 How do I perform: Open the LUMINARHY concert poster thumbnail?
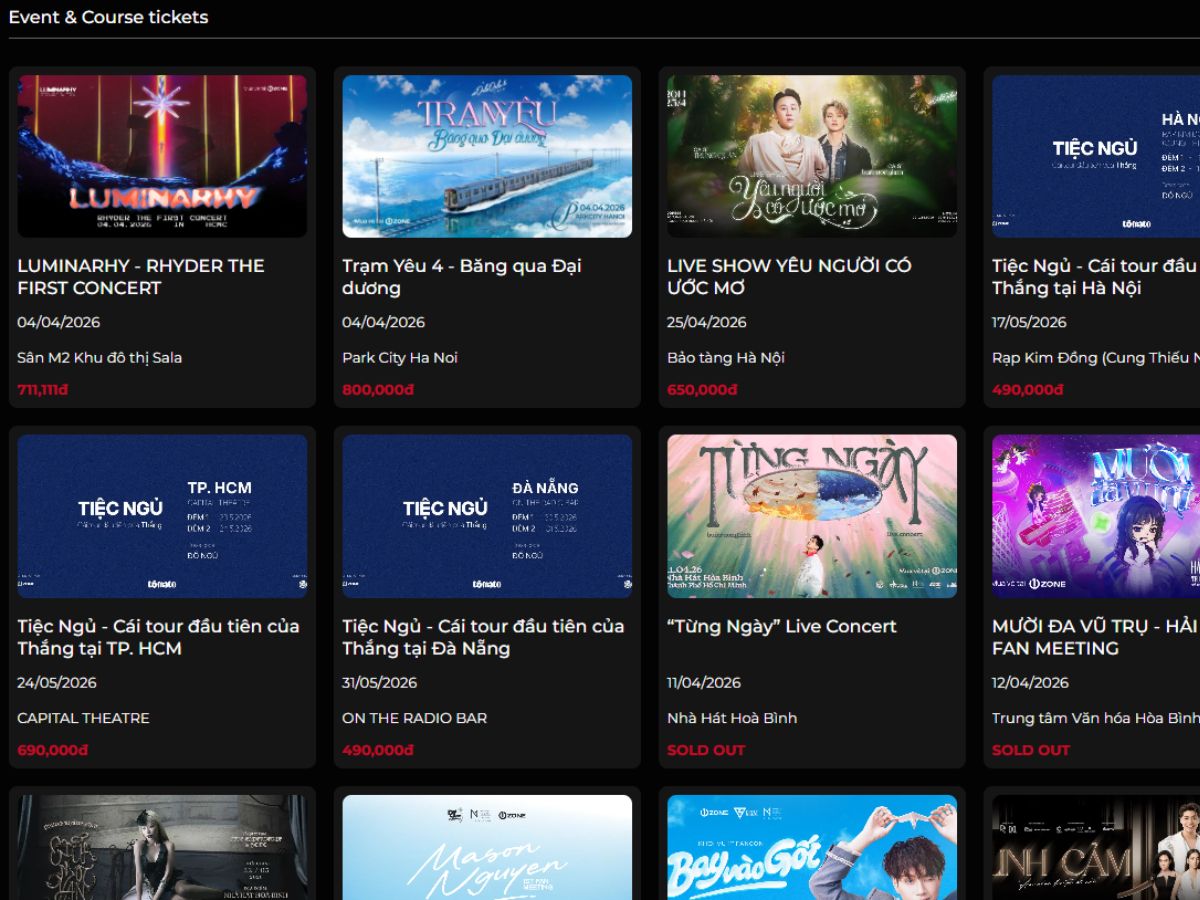pyautogui.click(x=162, y=156)
